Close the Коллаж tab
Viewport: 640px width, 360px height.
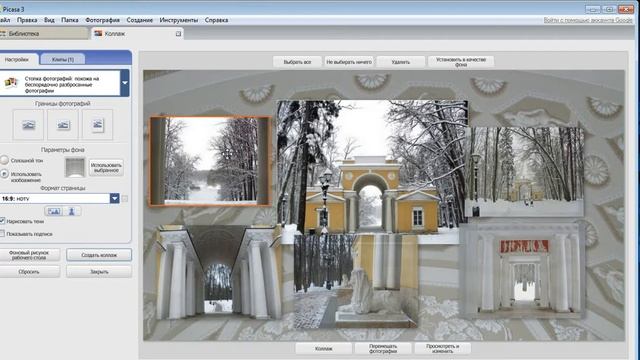point(178,34)
